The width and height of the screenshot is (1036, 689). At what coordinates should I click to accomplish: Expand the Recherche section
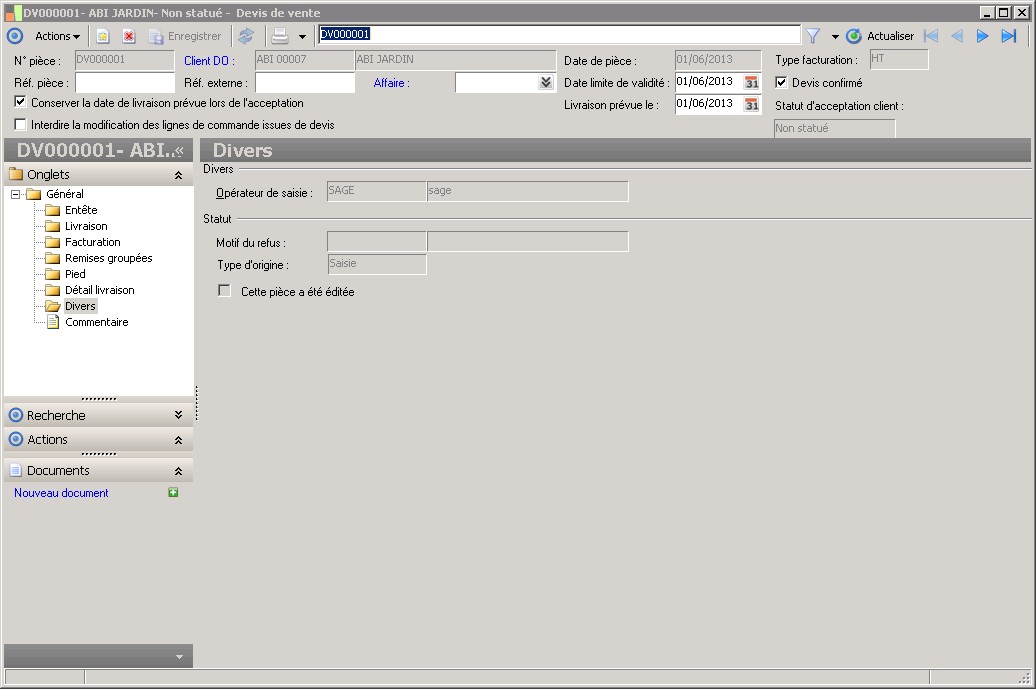(178, 415)
